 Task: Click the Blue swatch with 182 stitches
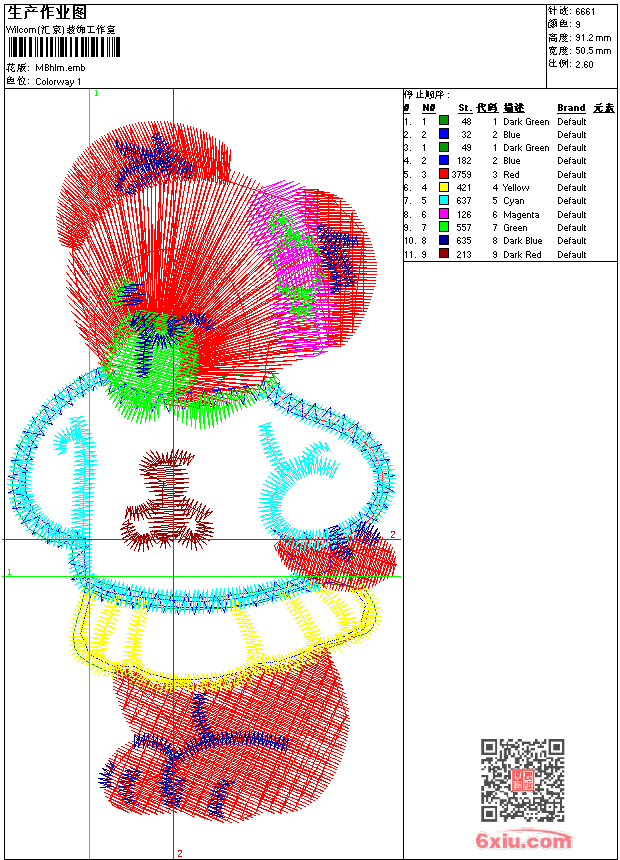tap(444, 160)
